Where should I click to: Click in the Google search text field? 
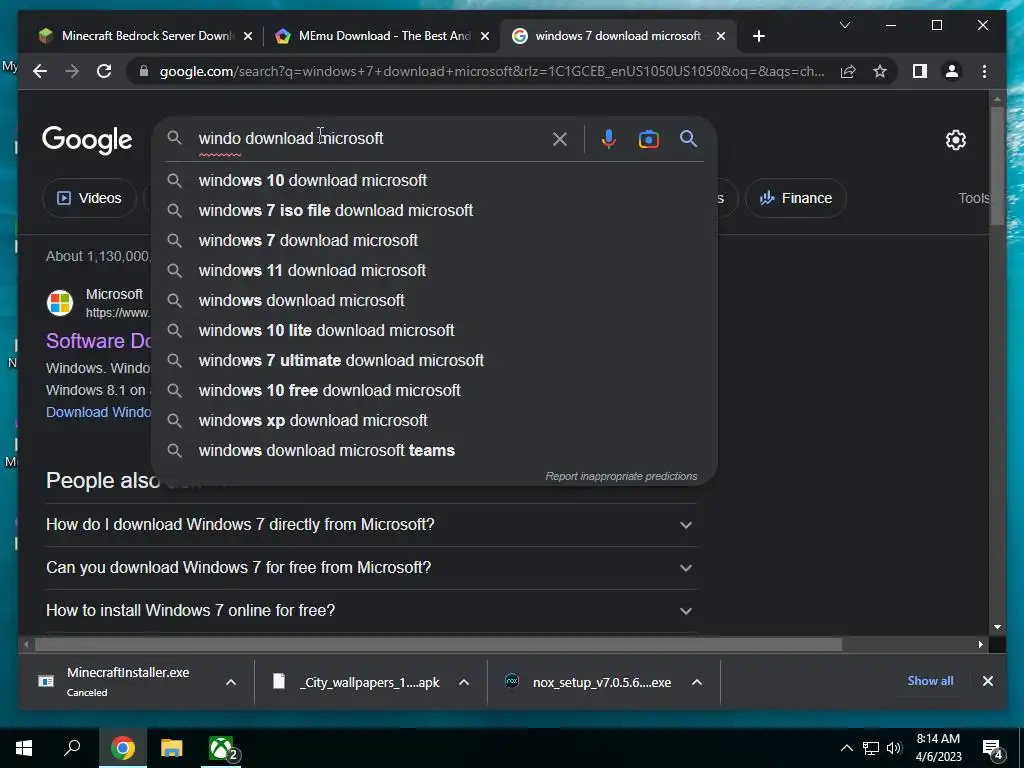[369, 138]
